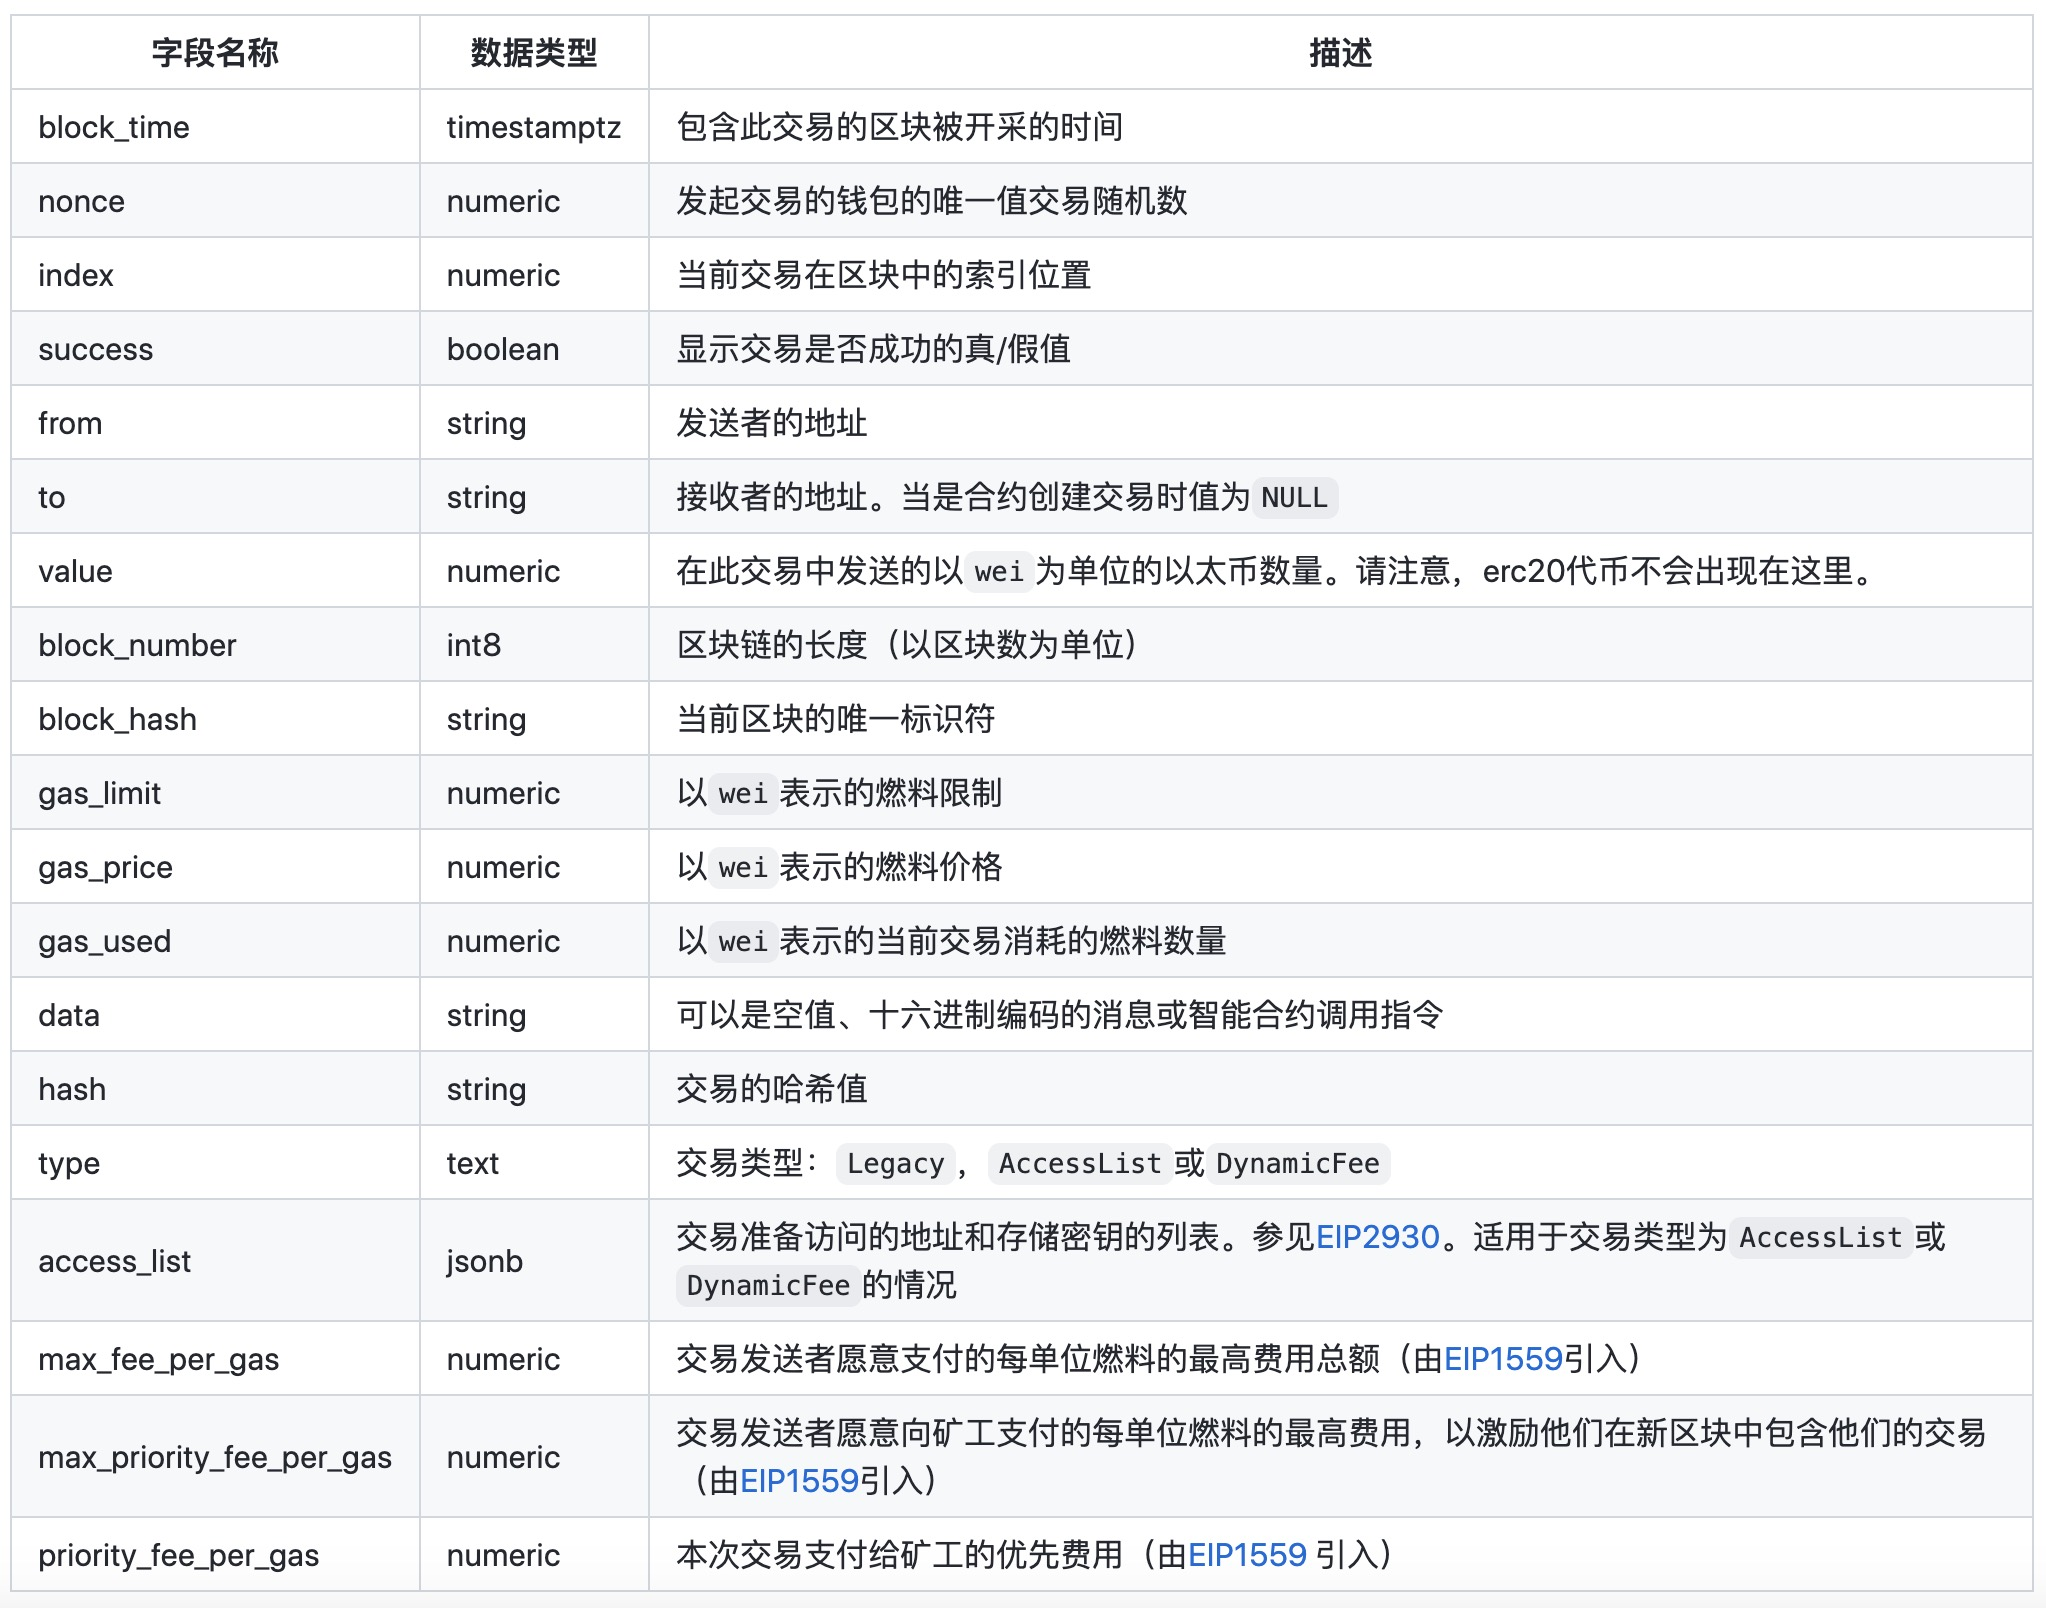This screenshot has height=1608, width=2046.
Task: Click the wei code tag in value row
Action: pyautogui.click(x=999, y=572)
